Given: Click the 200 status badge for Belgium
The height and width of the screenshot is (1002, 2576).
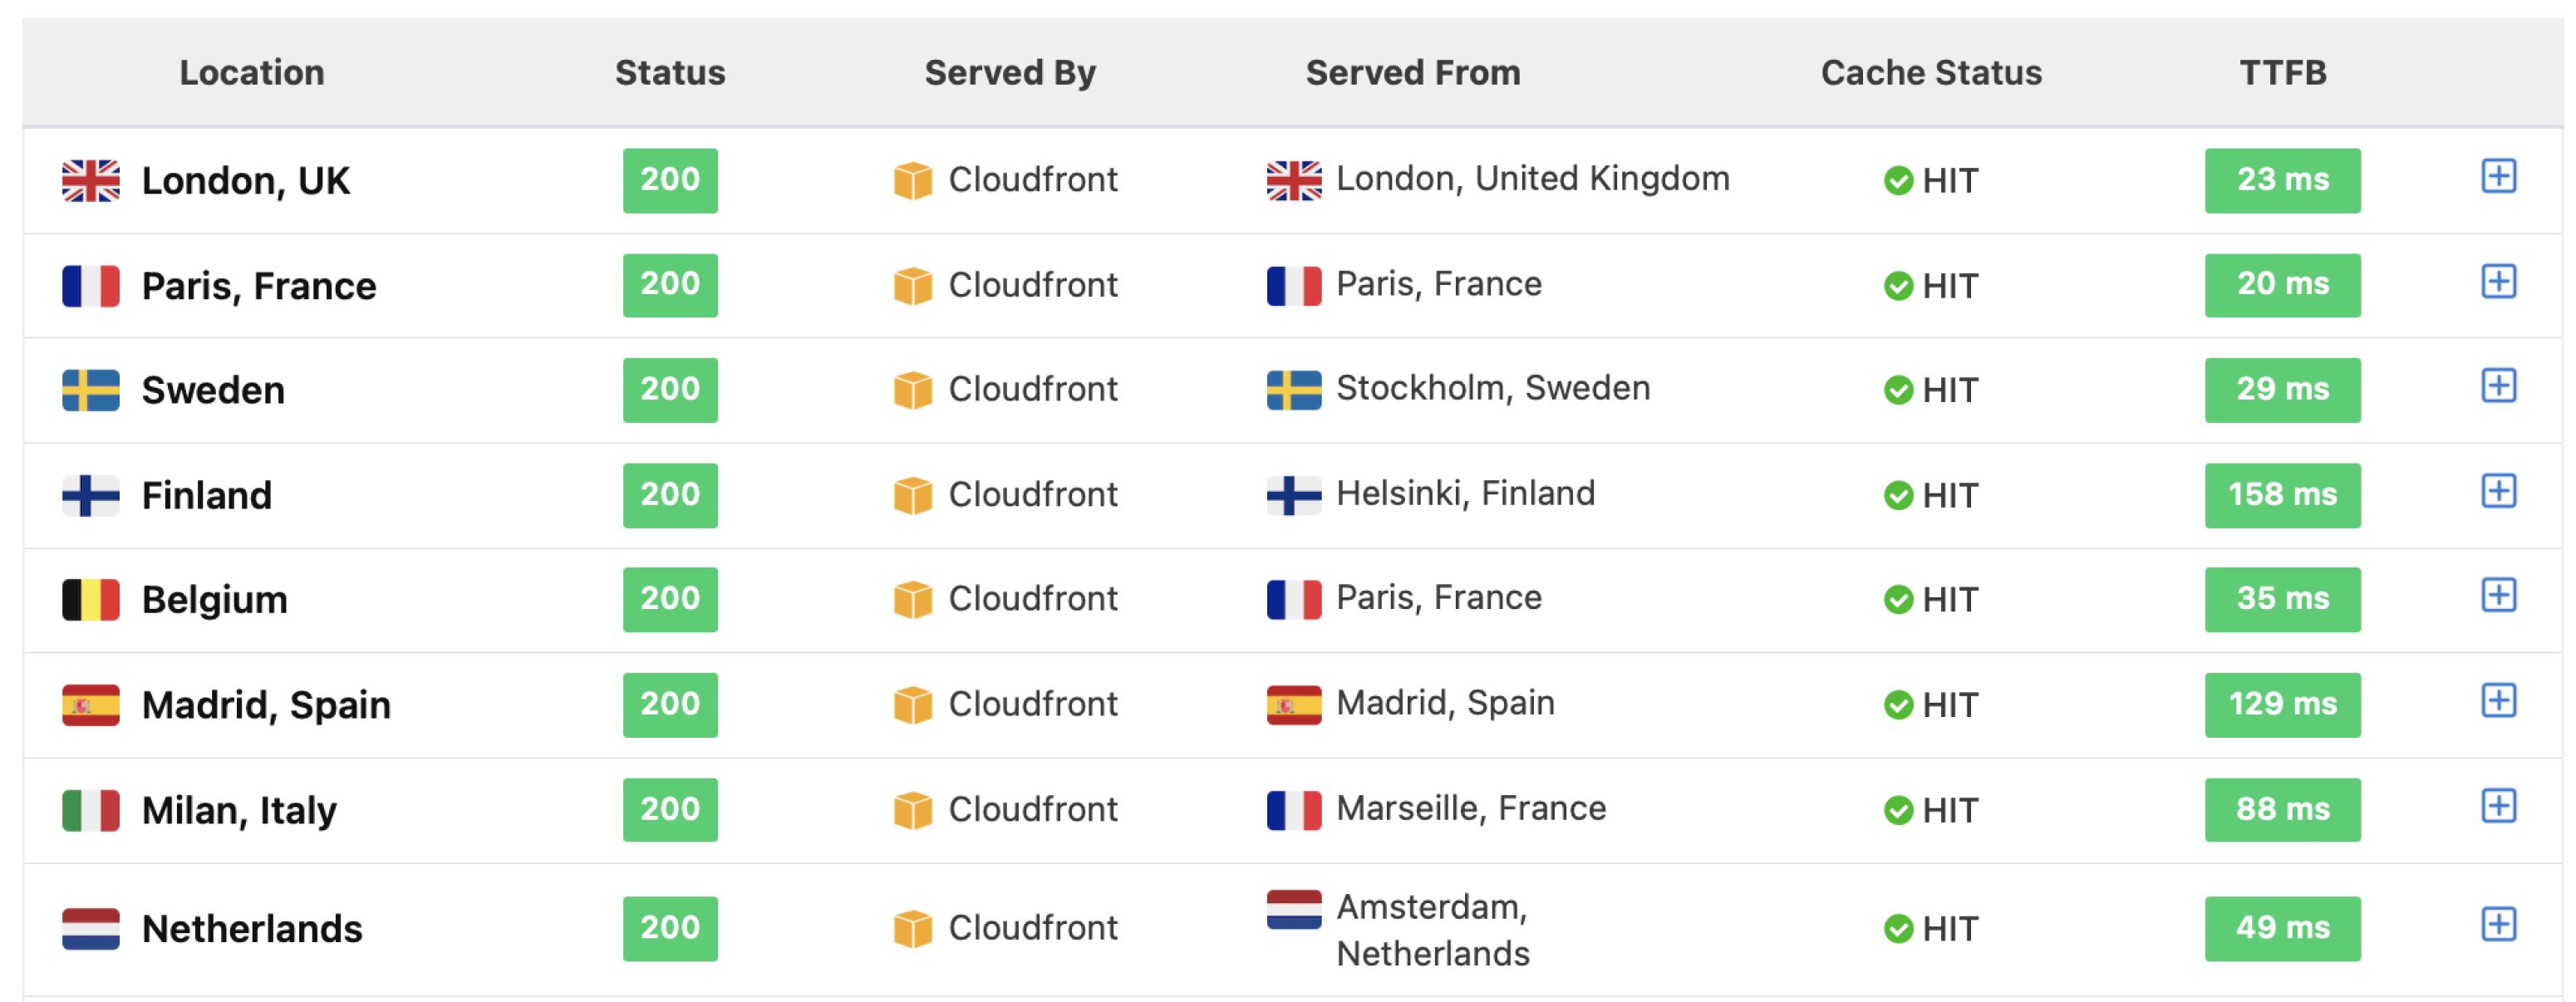Looking at the screenshot, I should pos(670,599).
